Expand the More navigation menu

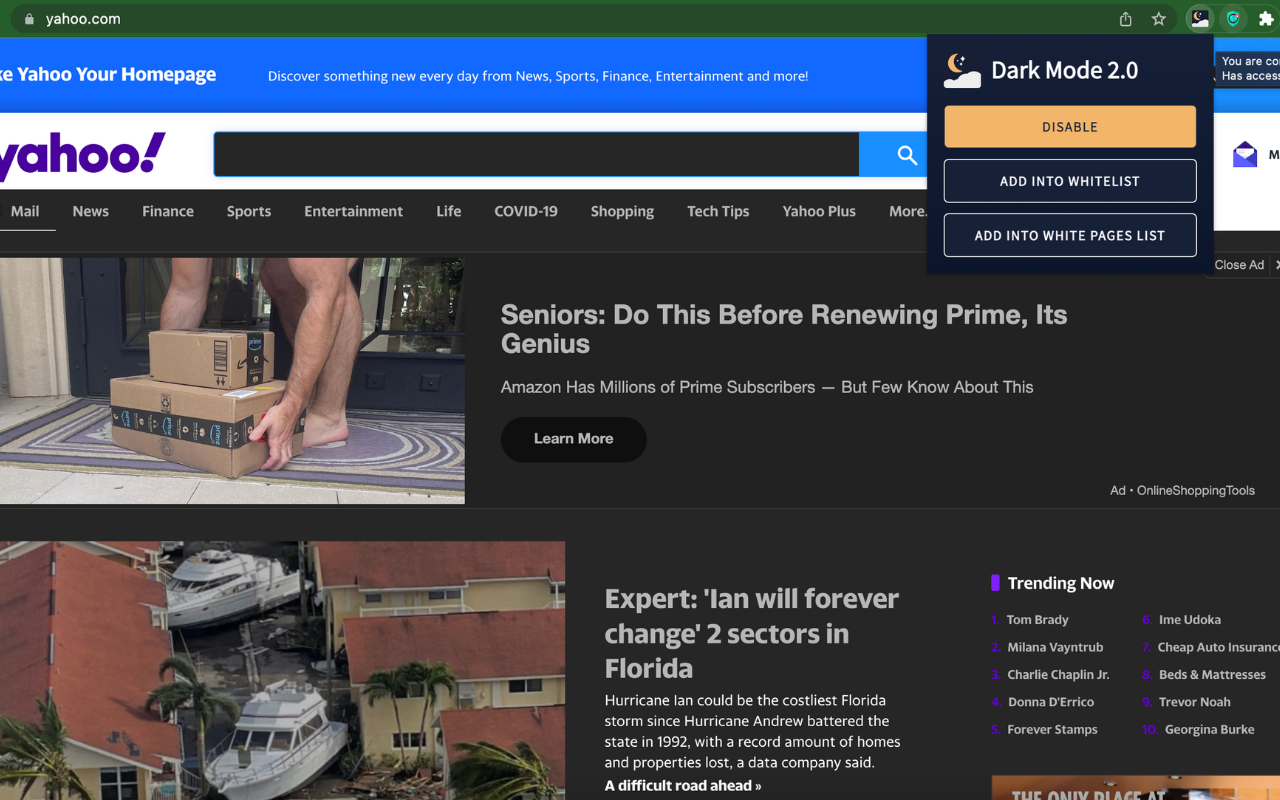tap(908, 211)
